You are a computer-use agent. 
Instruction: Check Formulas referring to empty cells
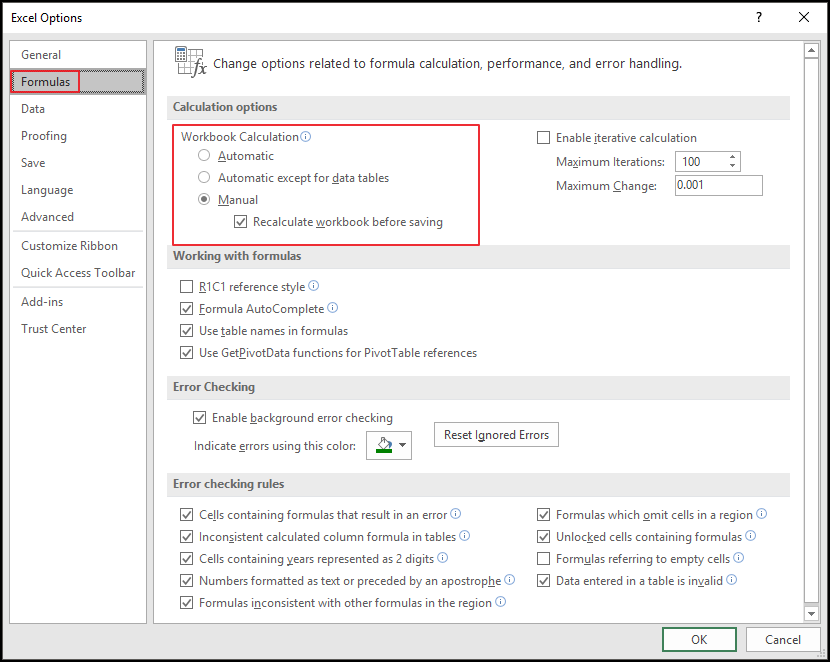tap(543, 558)
